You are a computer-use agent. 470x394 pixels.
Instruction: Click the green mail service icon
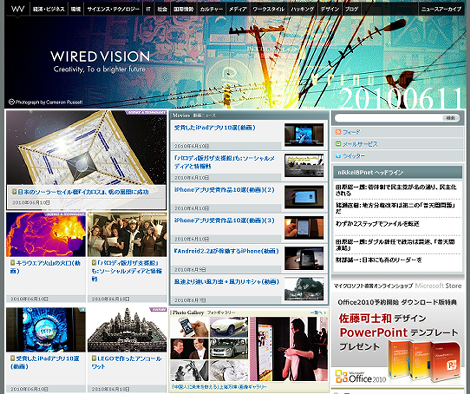338,144
